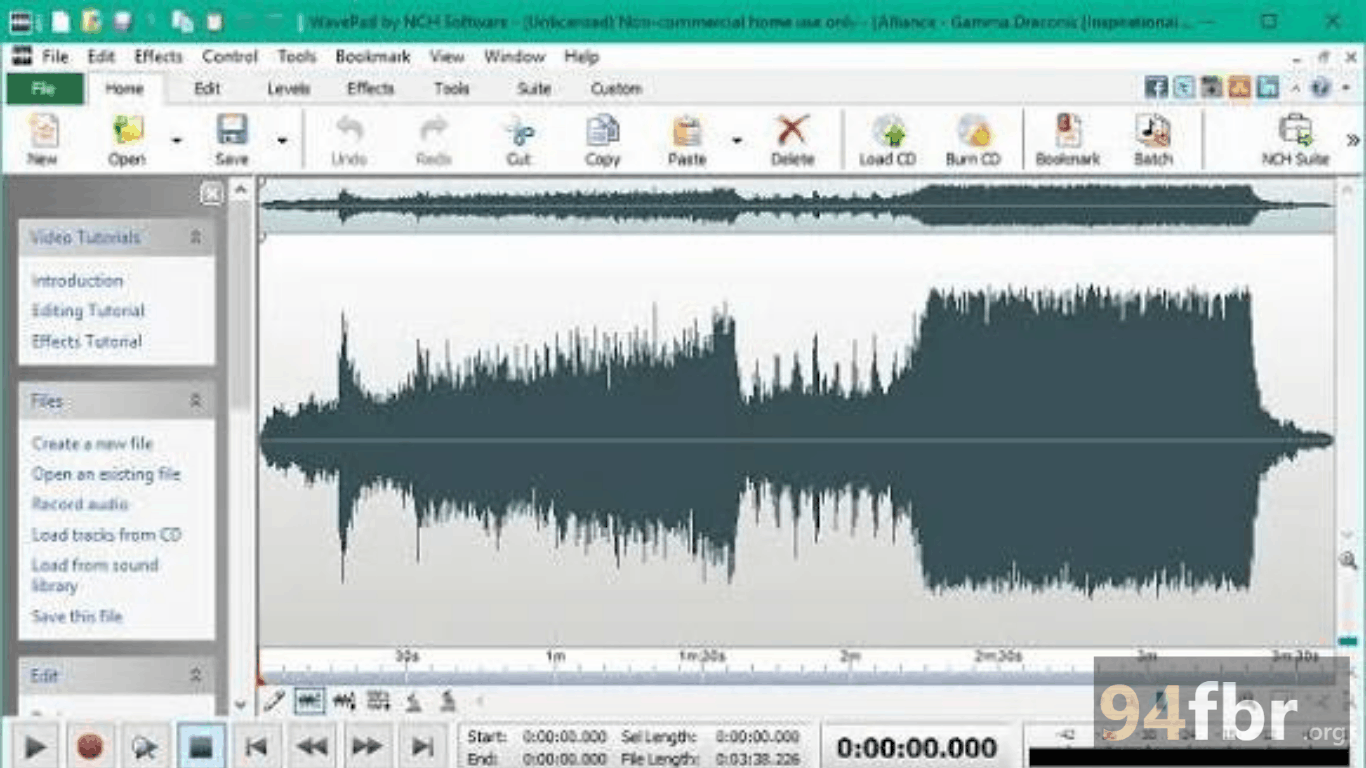Viewport: 1366px width, 768px height.
Task: Click the vertical zoom slider handle right of the waveform
Action: (1348, 640)
